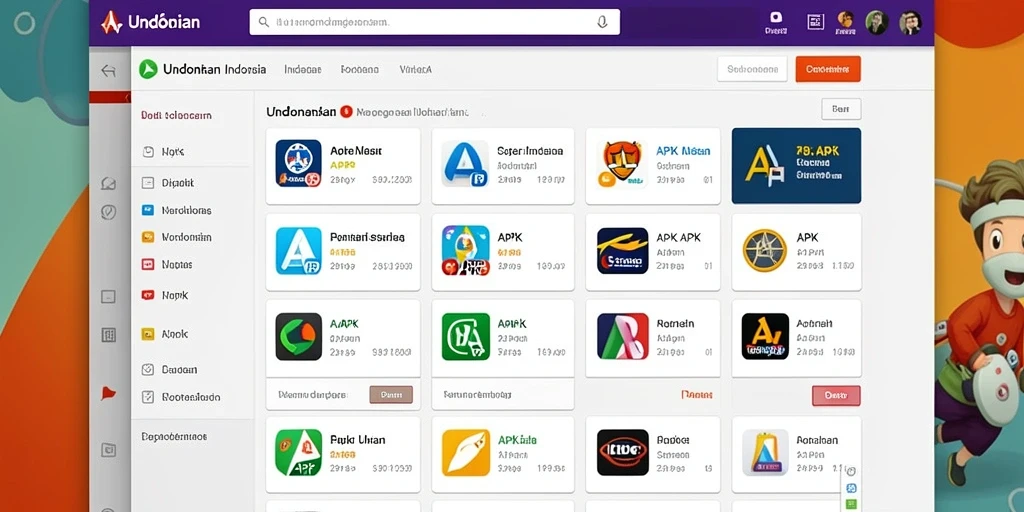Screen dimensions: 1024x512
Task: Click the orange Coooenne button
Action: [827, 69]
